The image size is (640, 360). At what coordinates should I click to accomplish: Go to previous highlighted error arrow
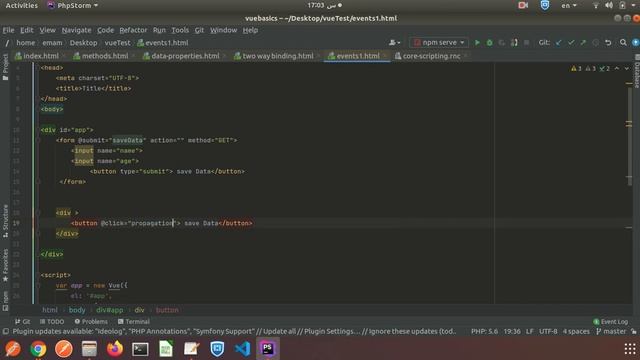click(617, 69)
